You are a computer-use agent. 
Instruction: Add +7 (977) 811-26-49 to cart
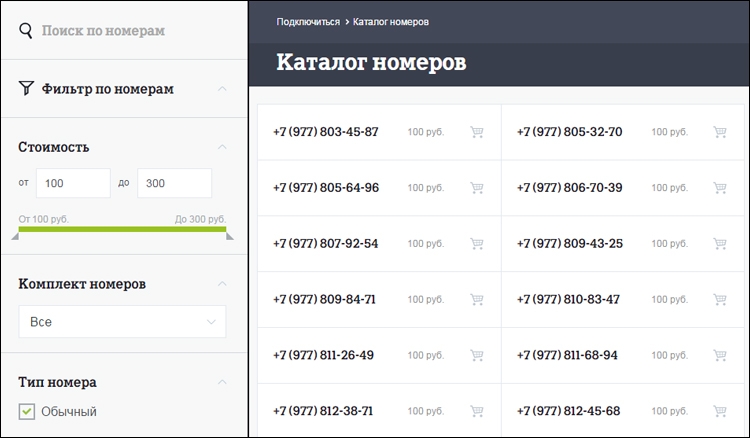coord(477,355)
